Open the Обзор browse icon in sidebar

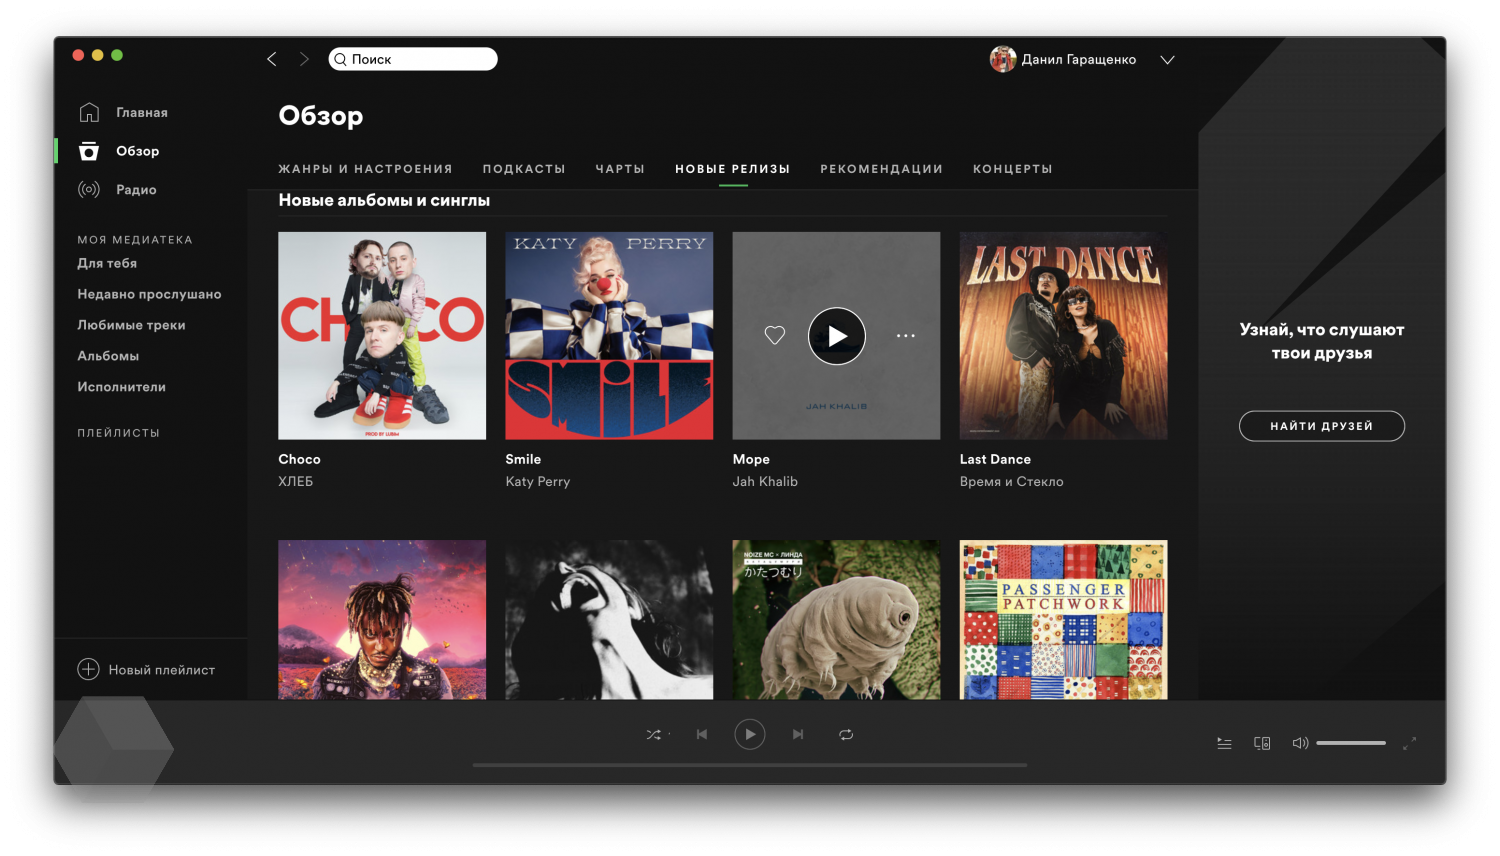pos(89,151)
